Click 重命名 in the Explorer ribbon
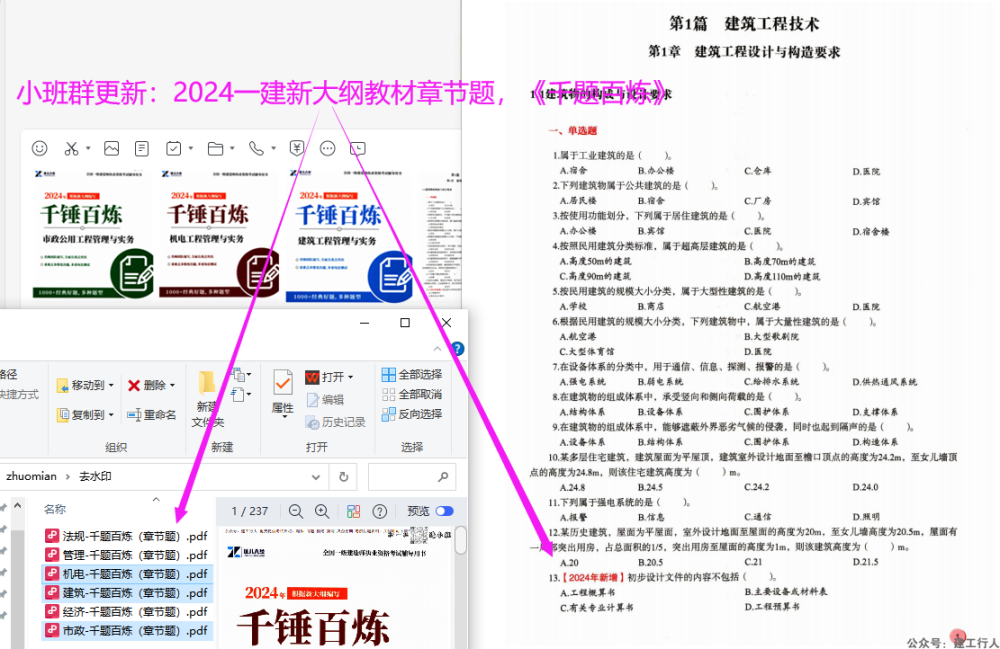 pos(151,415)
